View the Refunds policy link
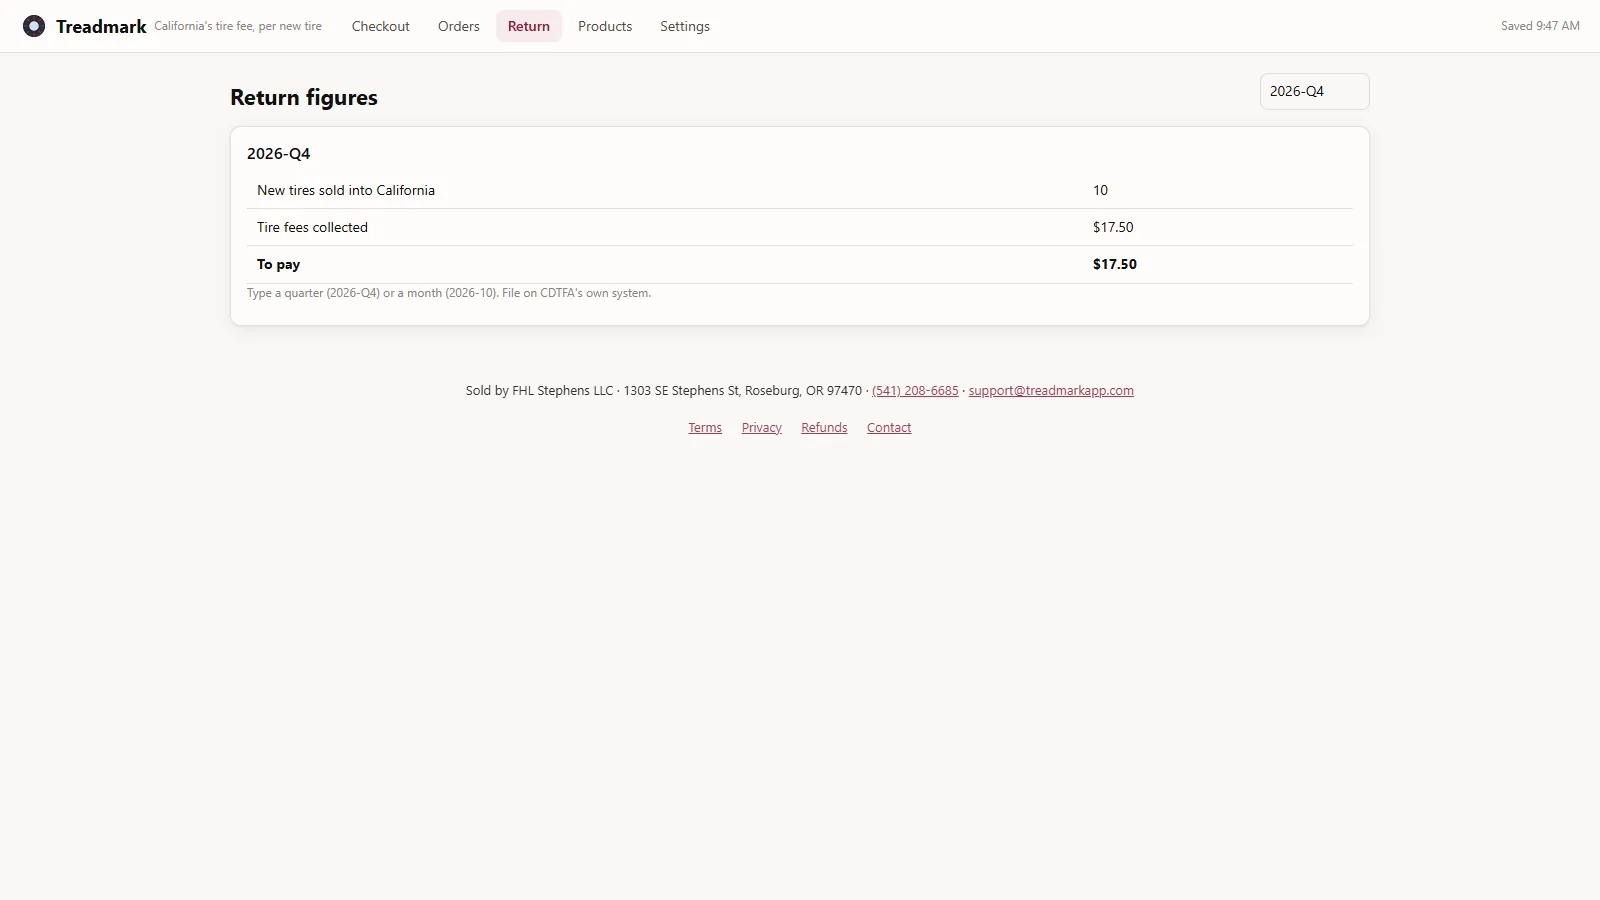The width and height of the screenshot is (1600, 900). (x=824, y=428)
